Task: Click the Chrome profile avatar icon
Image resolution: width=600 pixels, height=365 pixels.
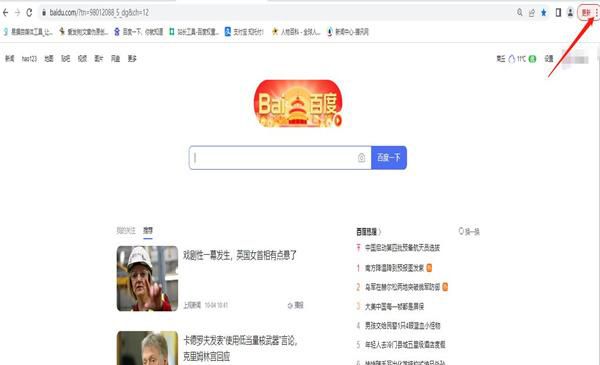Action: (570, 13)
